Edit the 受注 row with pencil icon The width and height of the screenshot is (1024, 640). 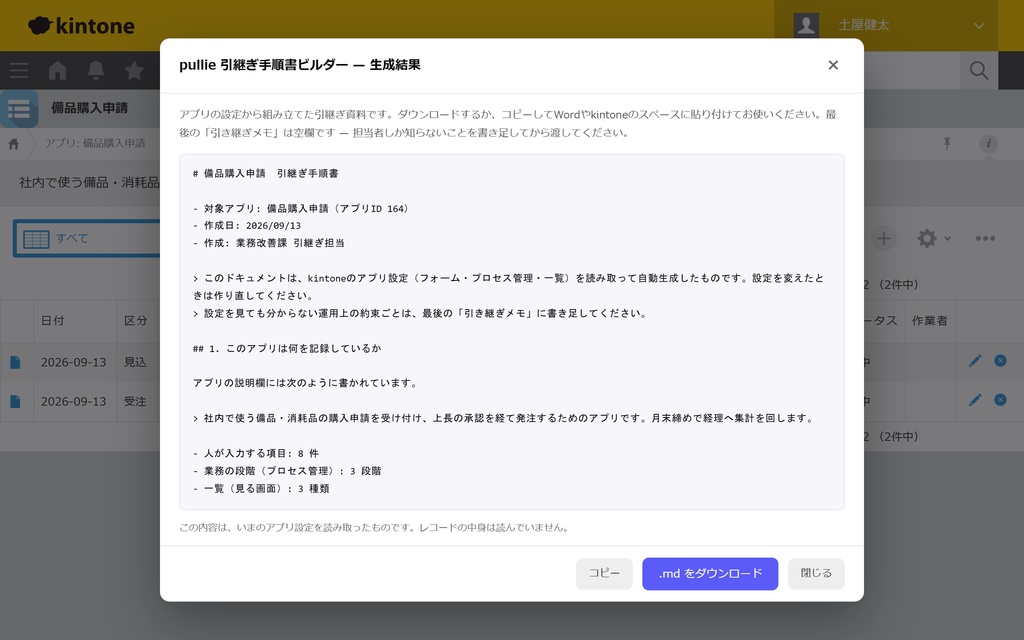pyautogui.click(x=975, y=400)
